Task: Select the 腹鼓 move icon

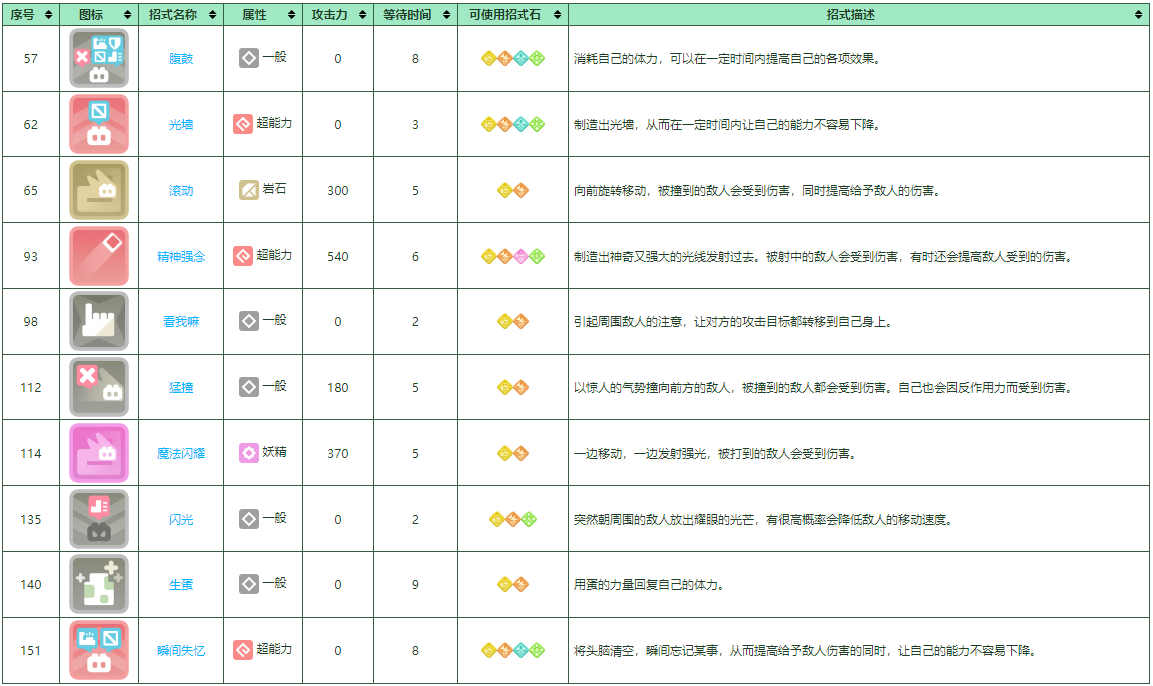Action: tap(98, 59)
